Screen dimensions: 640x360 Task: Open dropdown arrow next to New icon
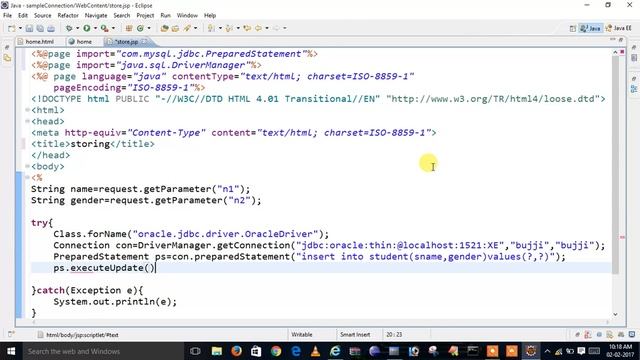(20, 28)
